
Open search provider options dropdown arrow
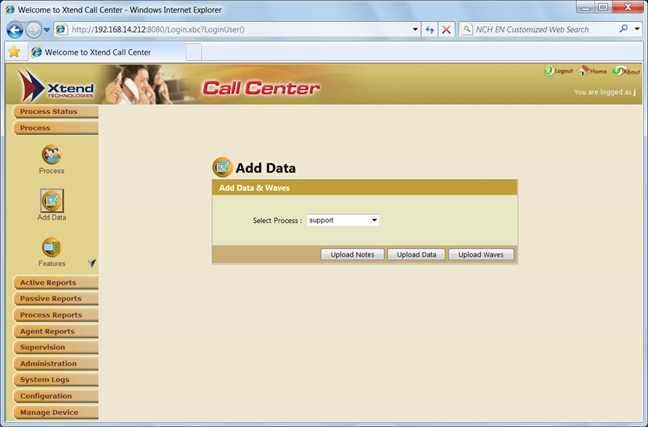(x=637, y=29)
